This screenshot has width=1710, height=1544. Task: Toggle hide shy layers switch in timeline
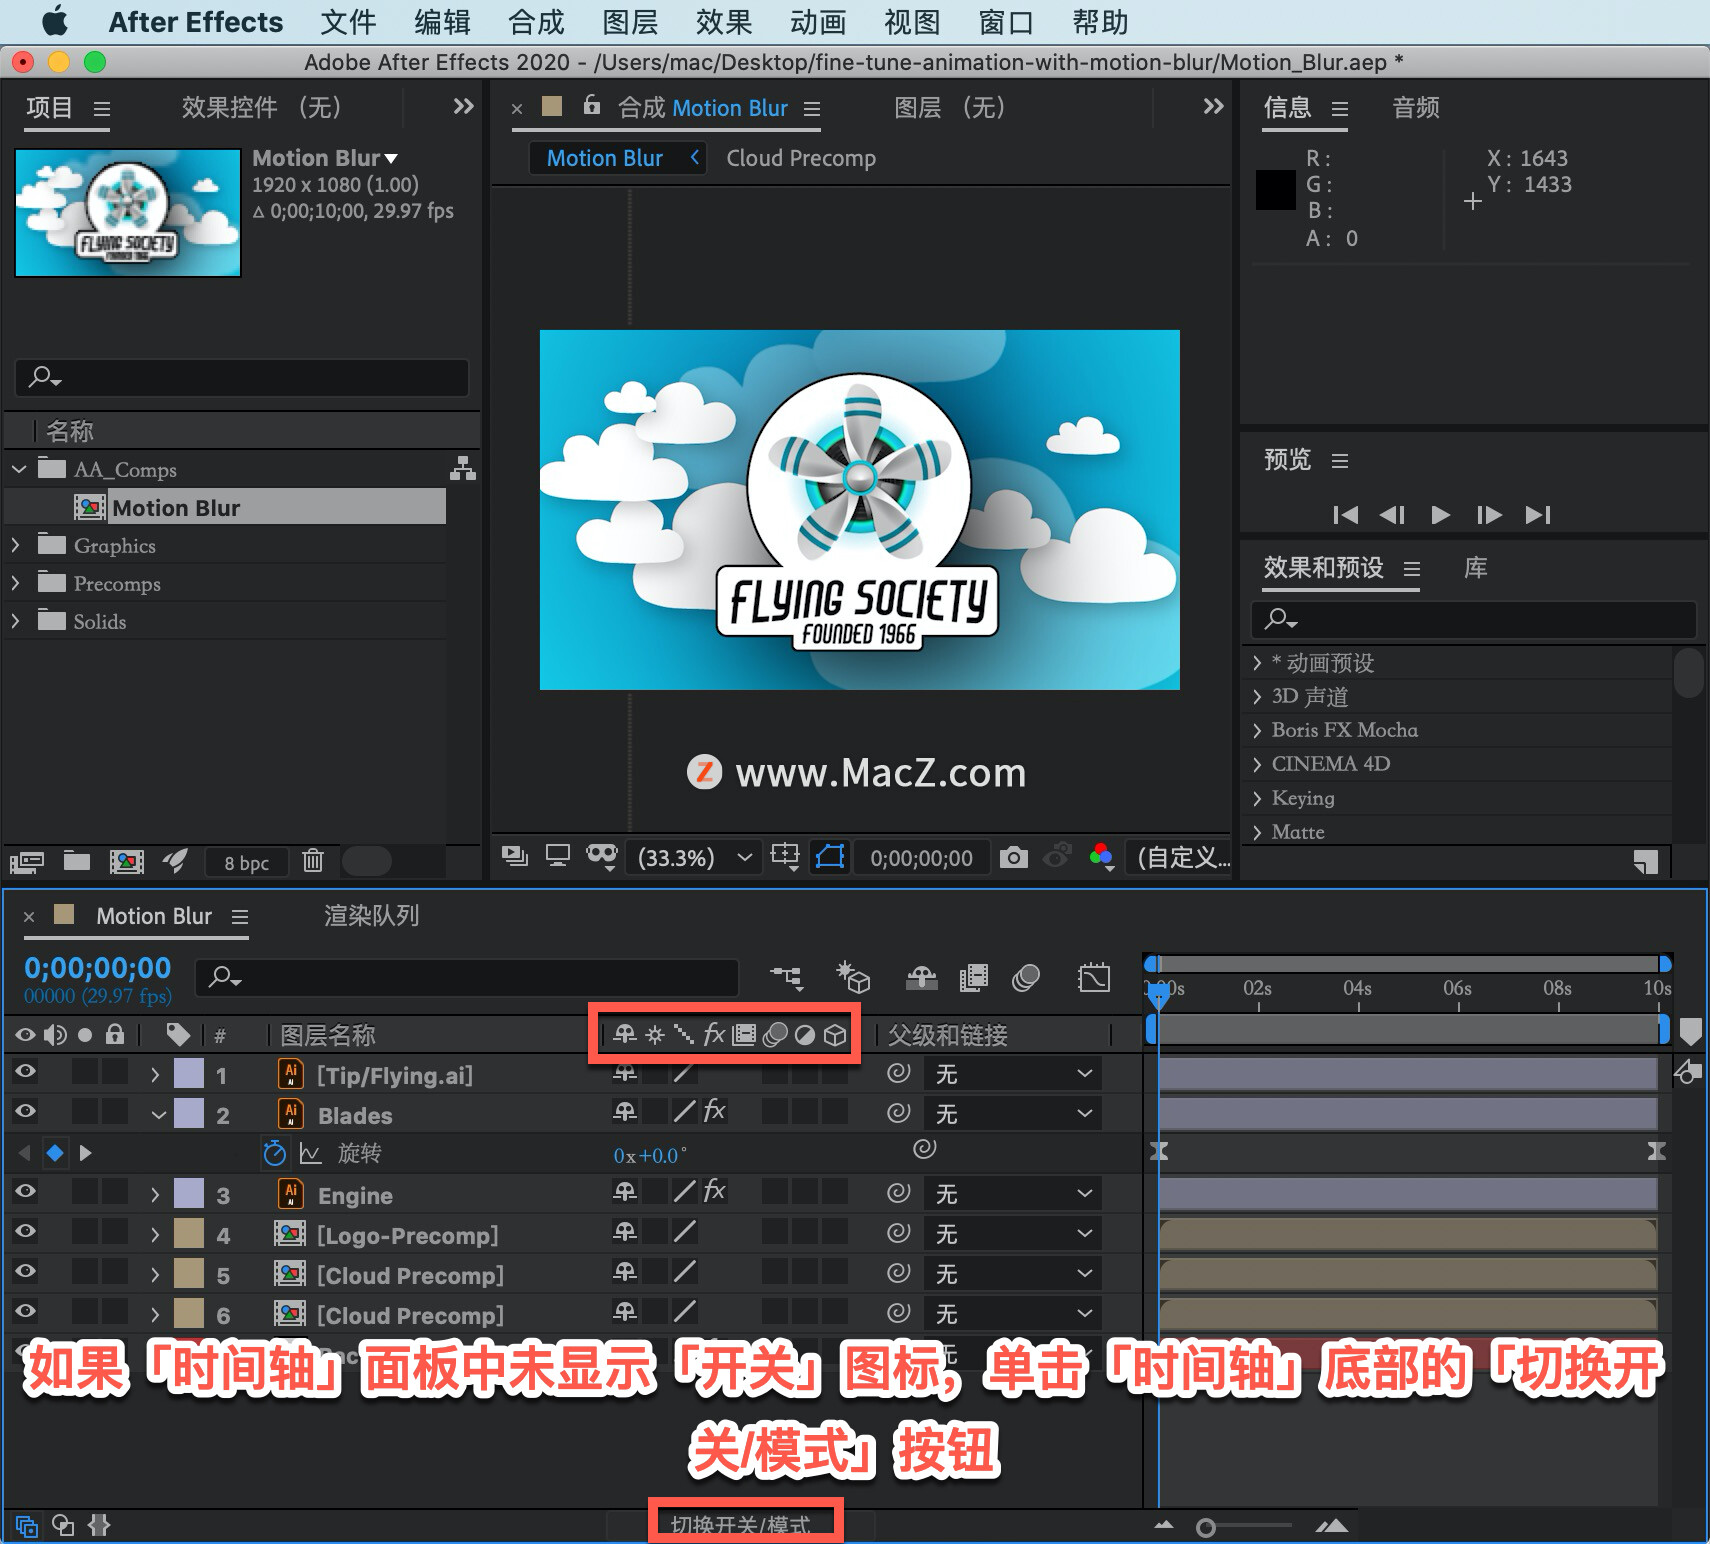tap(921, 977)
